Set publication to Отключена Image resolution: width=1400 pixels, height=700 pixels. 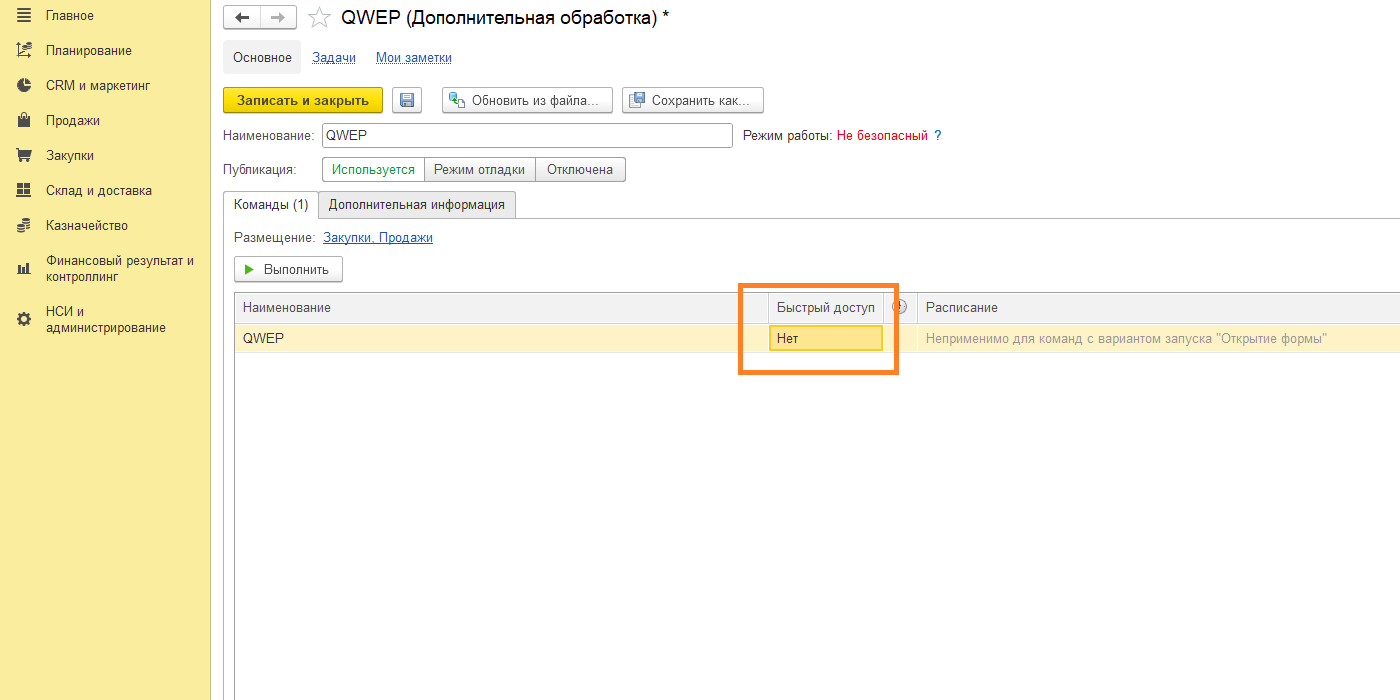point(580,170)
